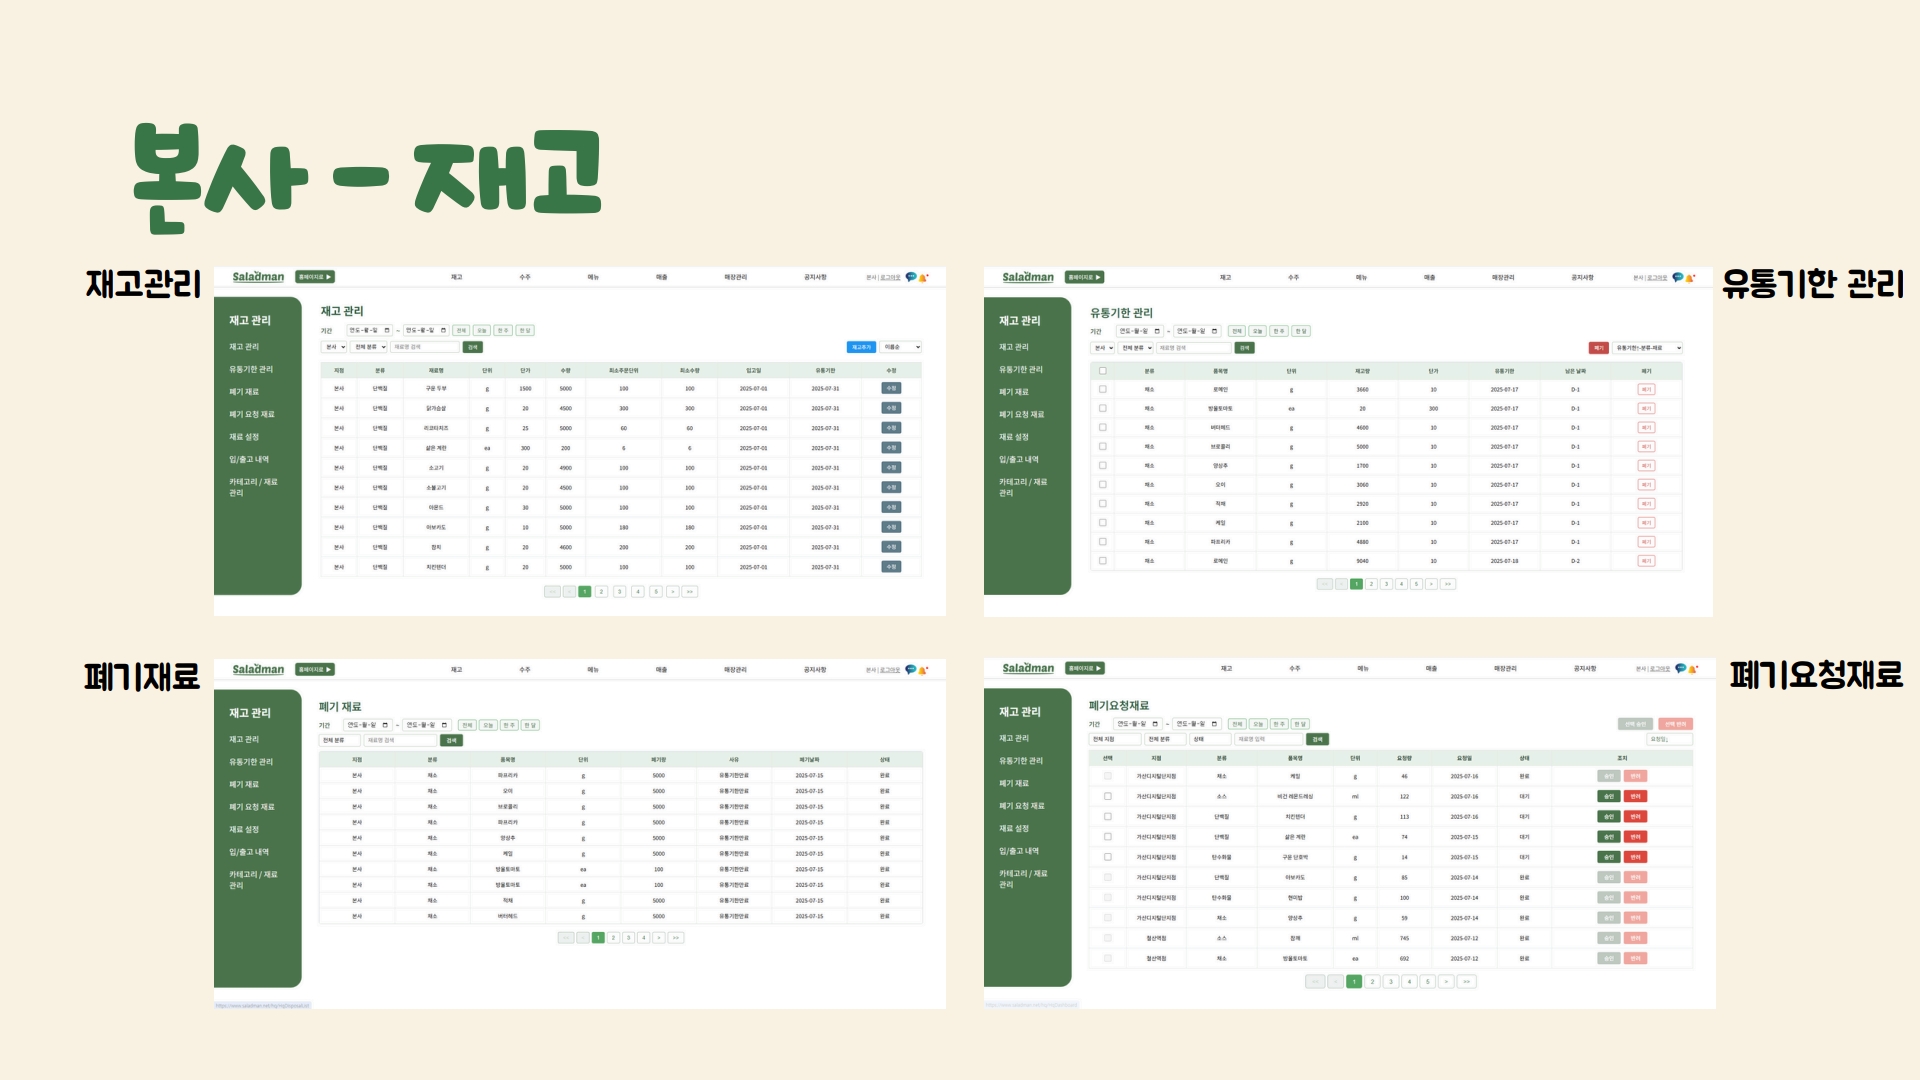Screen dimensions: 1920x1080
Task: Check the 비건 레몬드레싱 row checkbox in 폐기요청재료
Action: [x=1108, y=797]
